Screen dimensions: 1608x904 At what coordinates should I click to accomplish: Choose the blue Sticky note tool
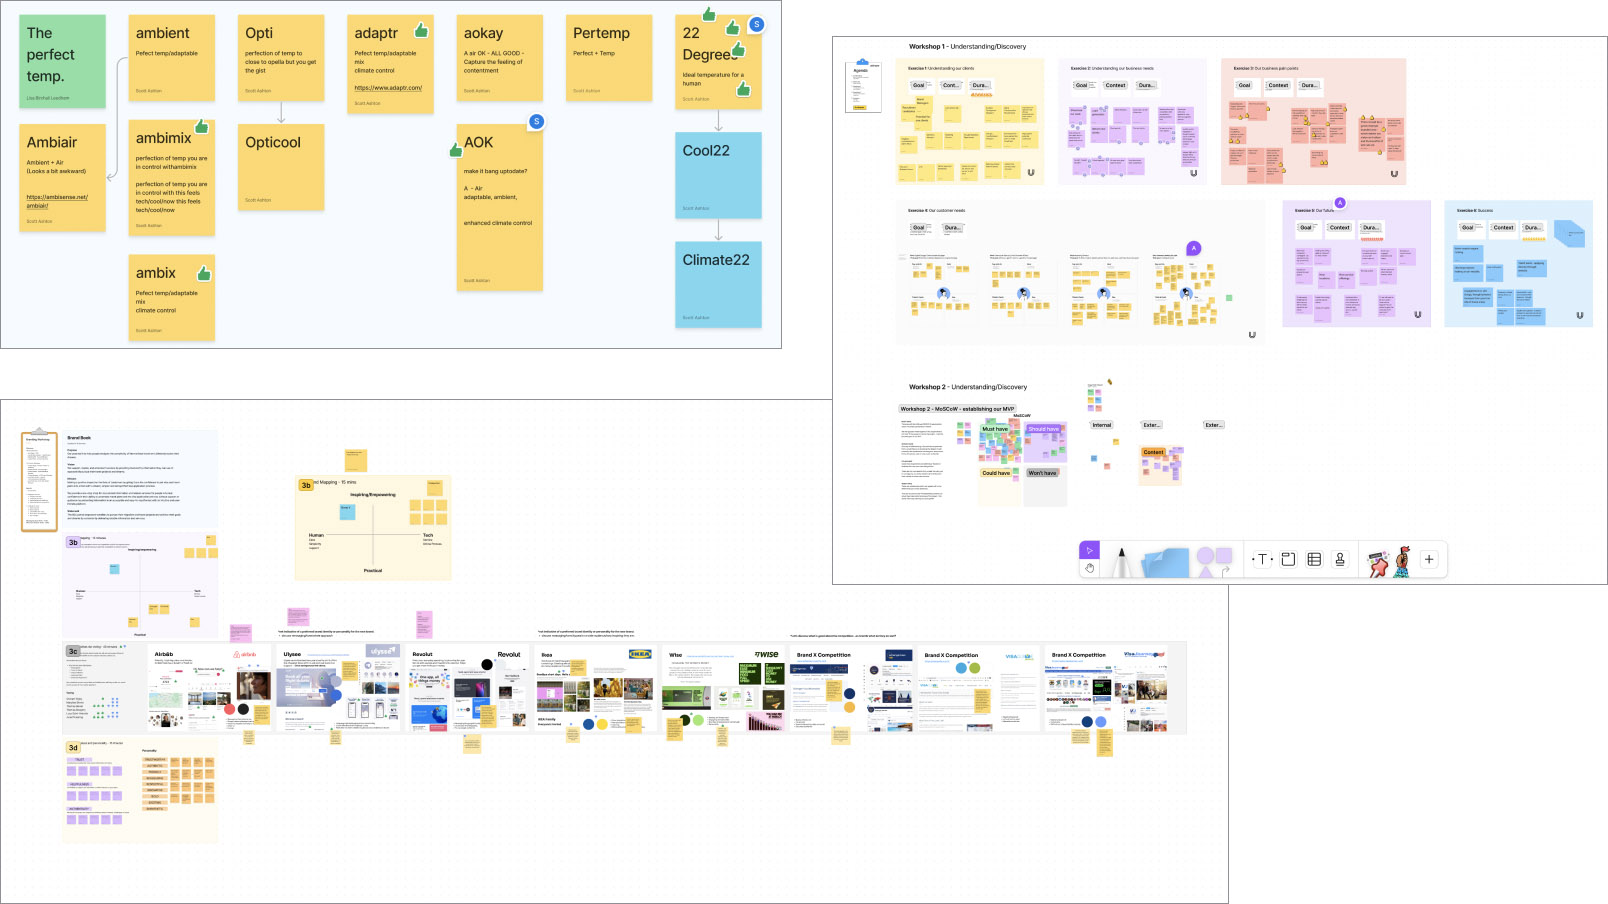(x=1165, y=562)
